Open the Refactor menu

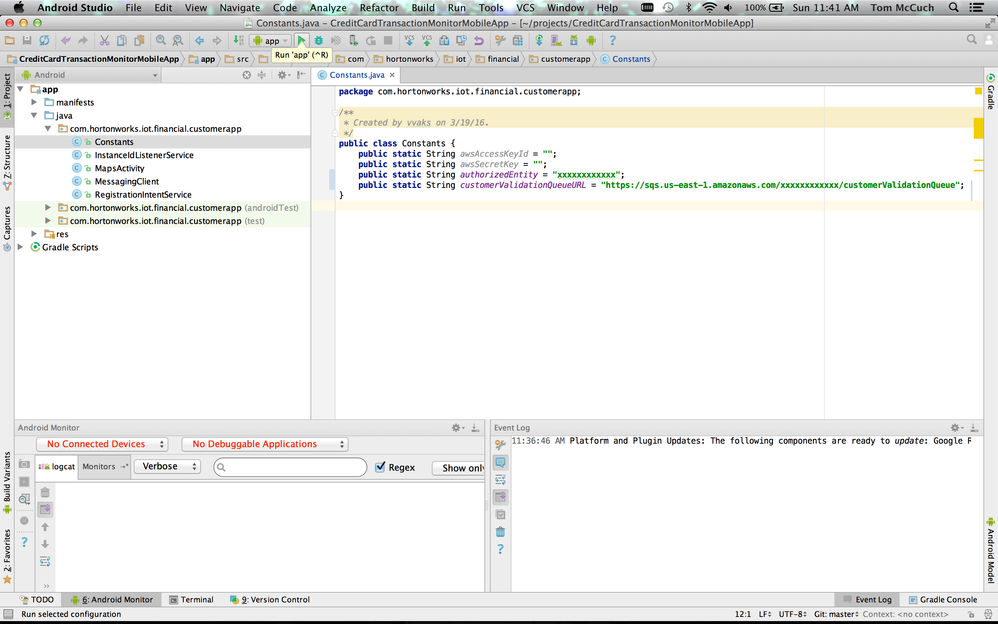click(x=378, y=7)
